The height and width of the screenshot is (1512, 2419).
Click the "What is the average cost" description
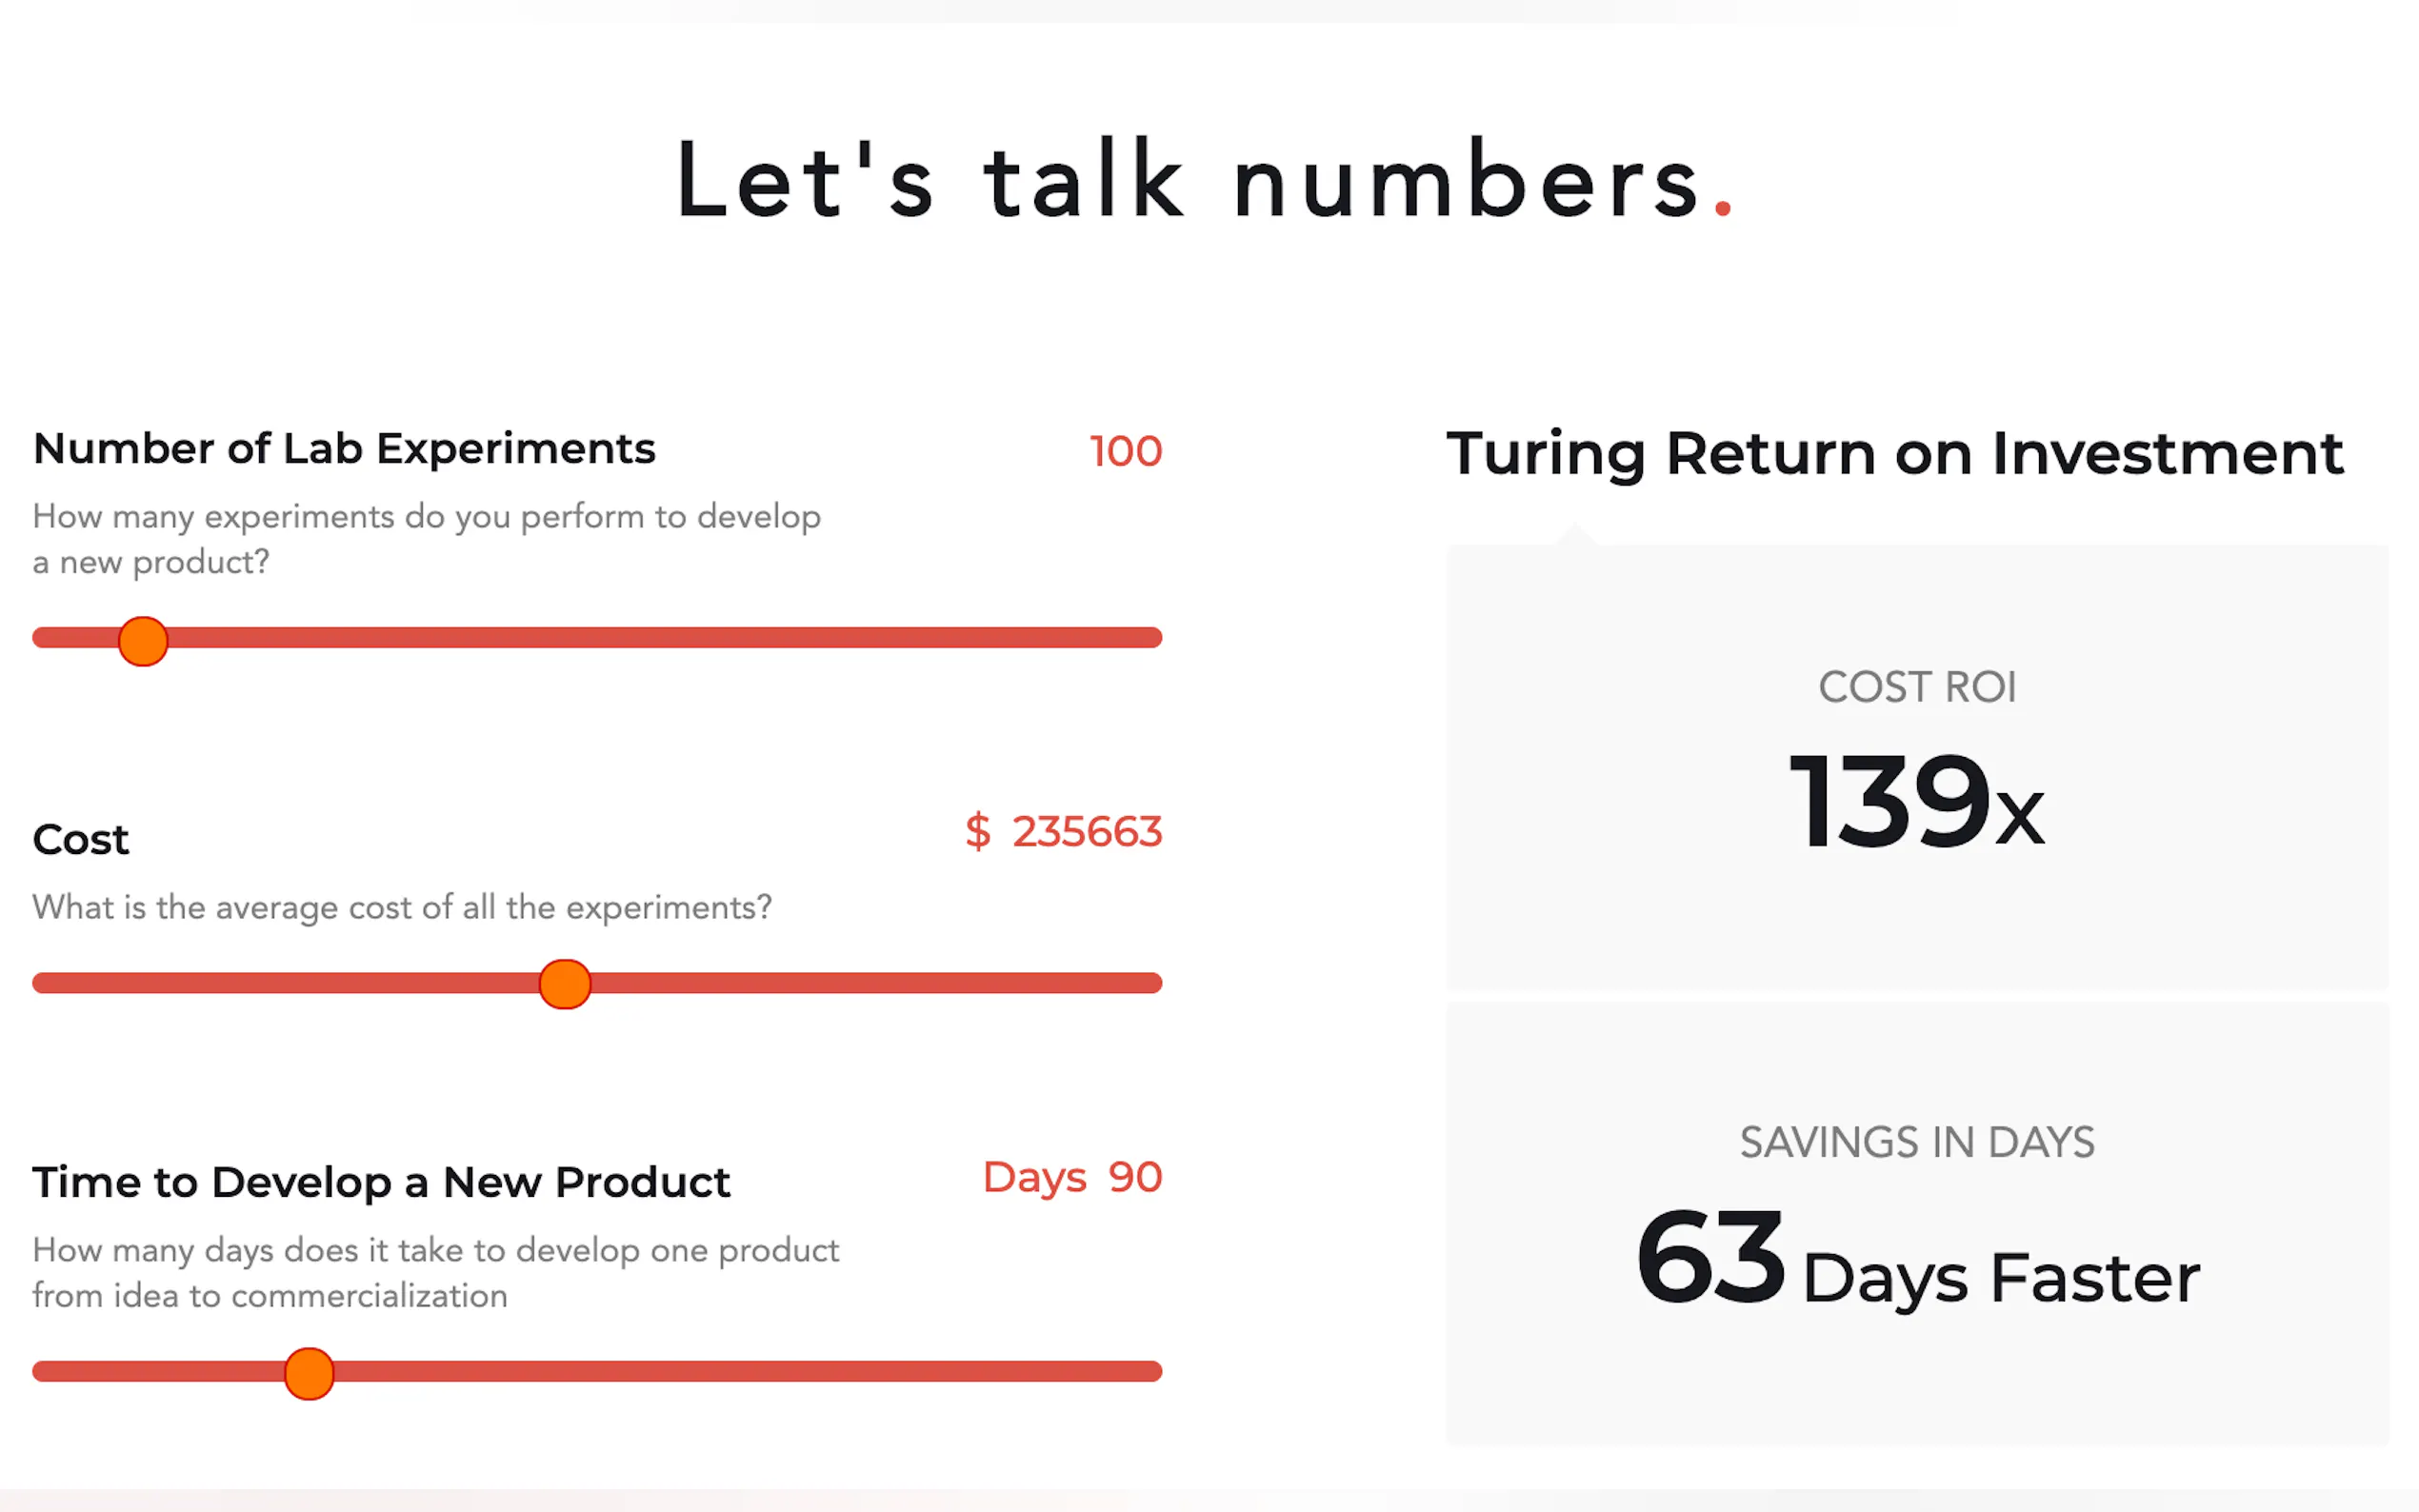coord(402,907)
